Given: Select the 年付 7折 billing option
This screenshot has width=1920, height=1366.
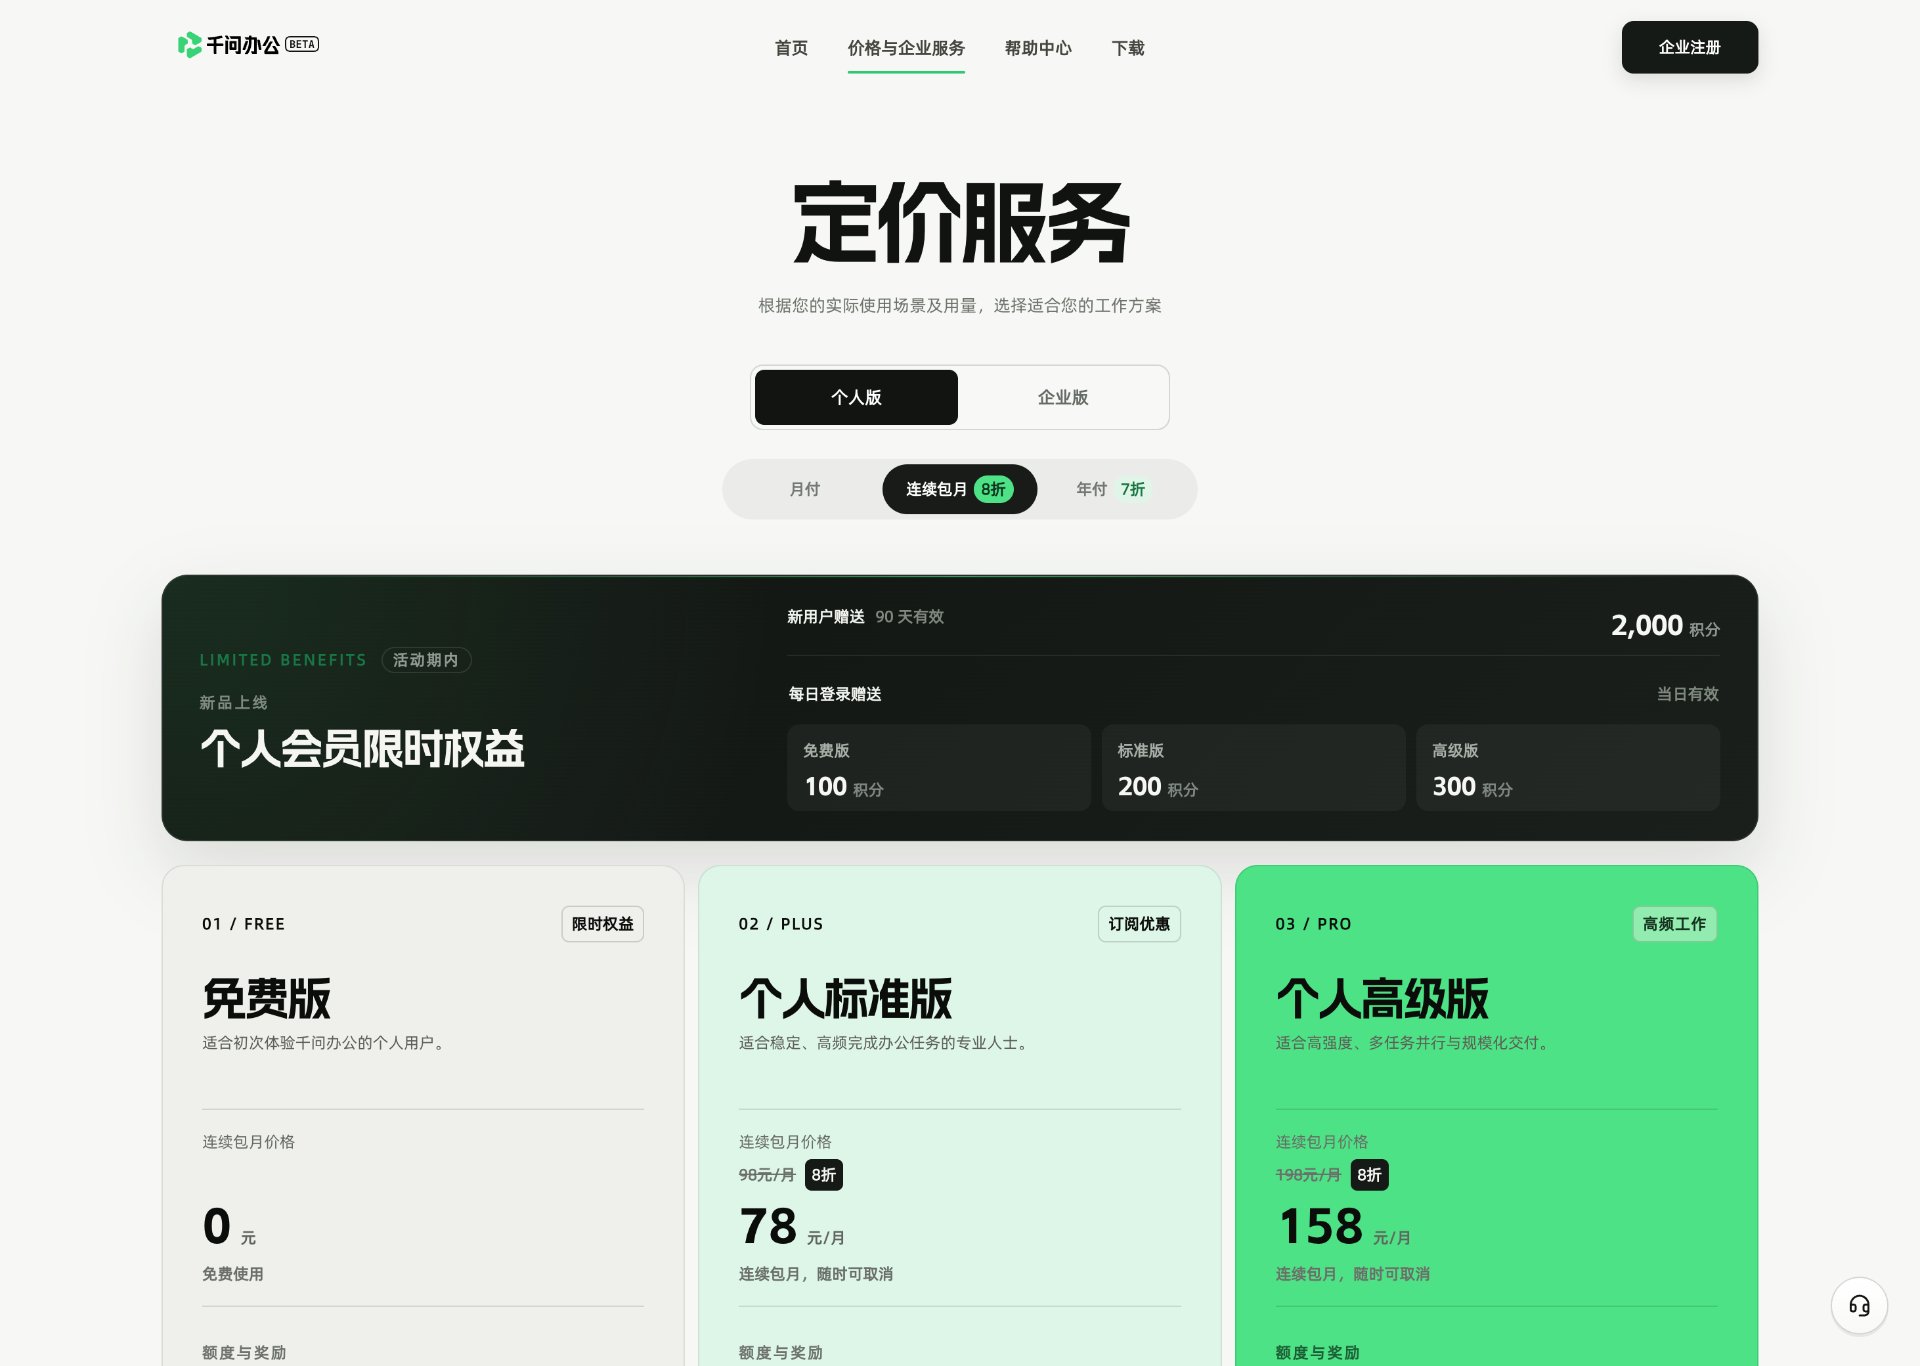Looking at the screenshot, I should click(x=1113, y=489).
